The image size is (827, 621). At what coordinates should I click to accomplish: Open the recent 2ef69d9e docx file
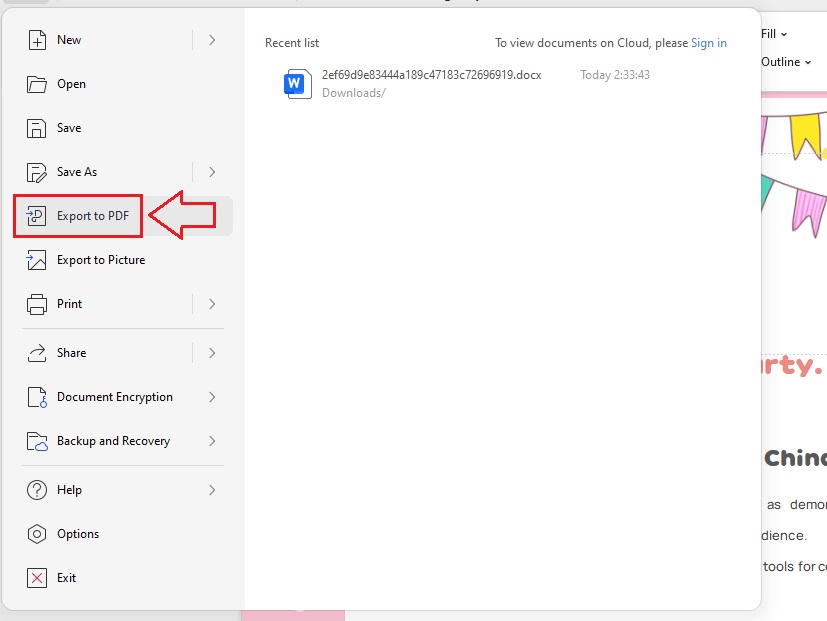(430, 73)
